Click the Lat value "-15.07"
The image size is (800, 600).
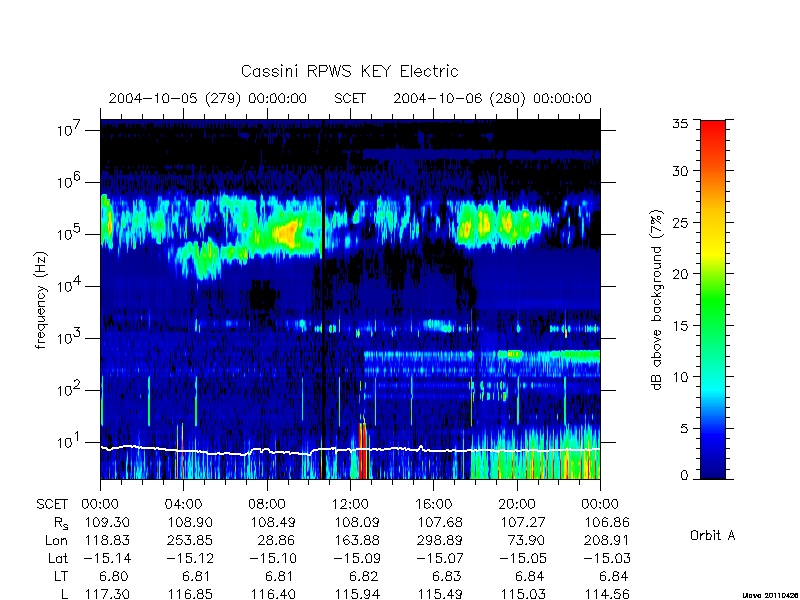440,558
